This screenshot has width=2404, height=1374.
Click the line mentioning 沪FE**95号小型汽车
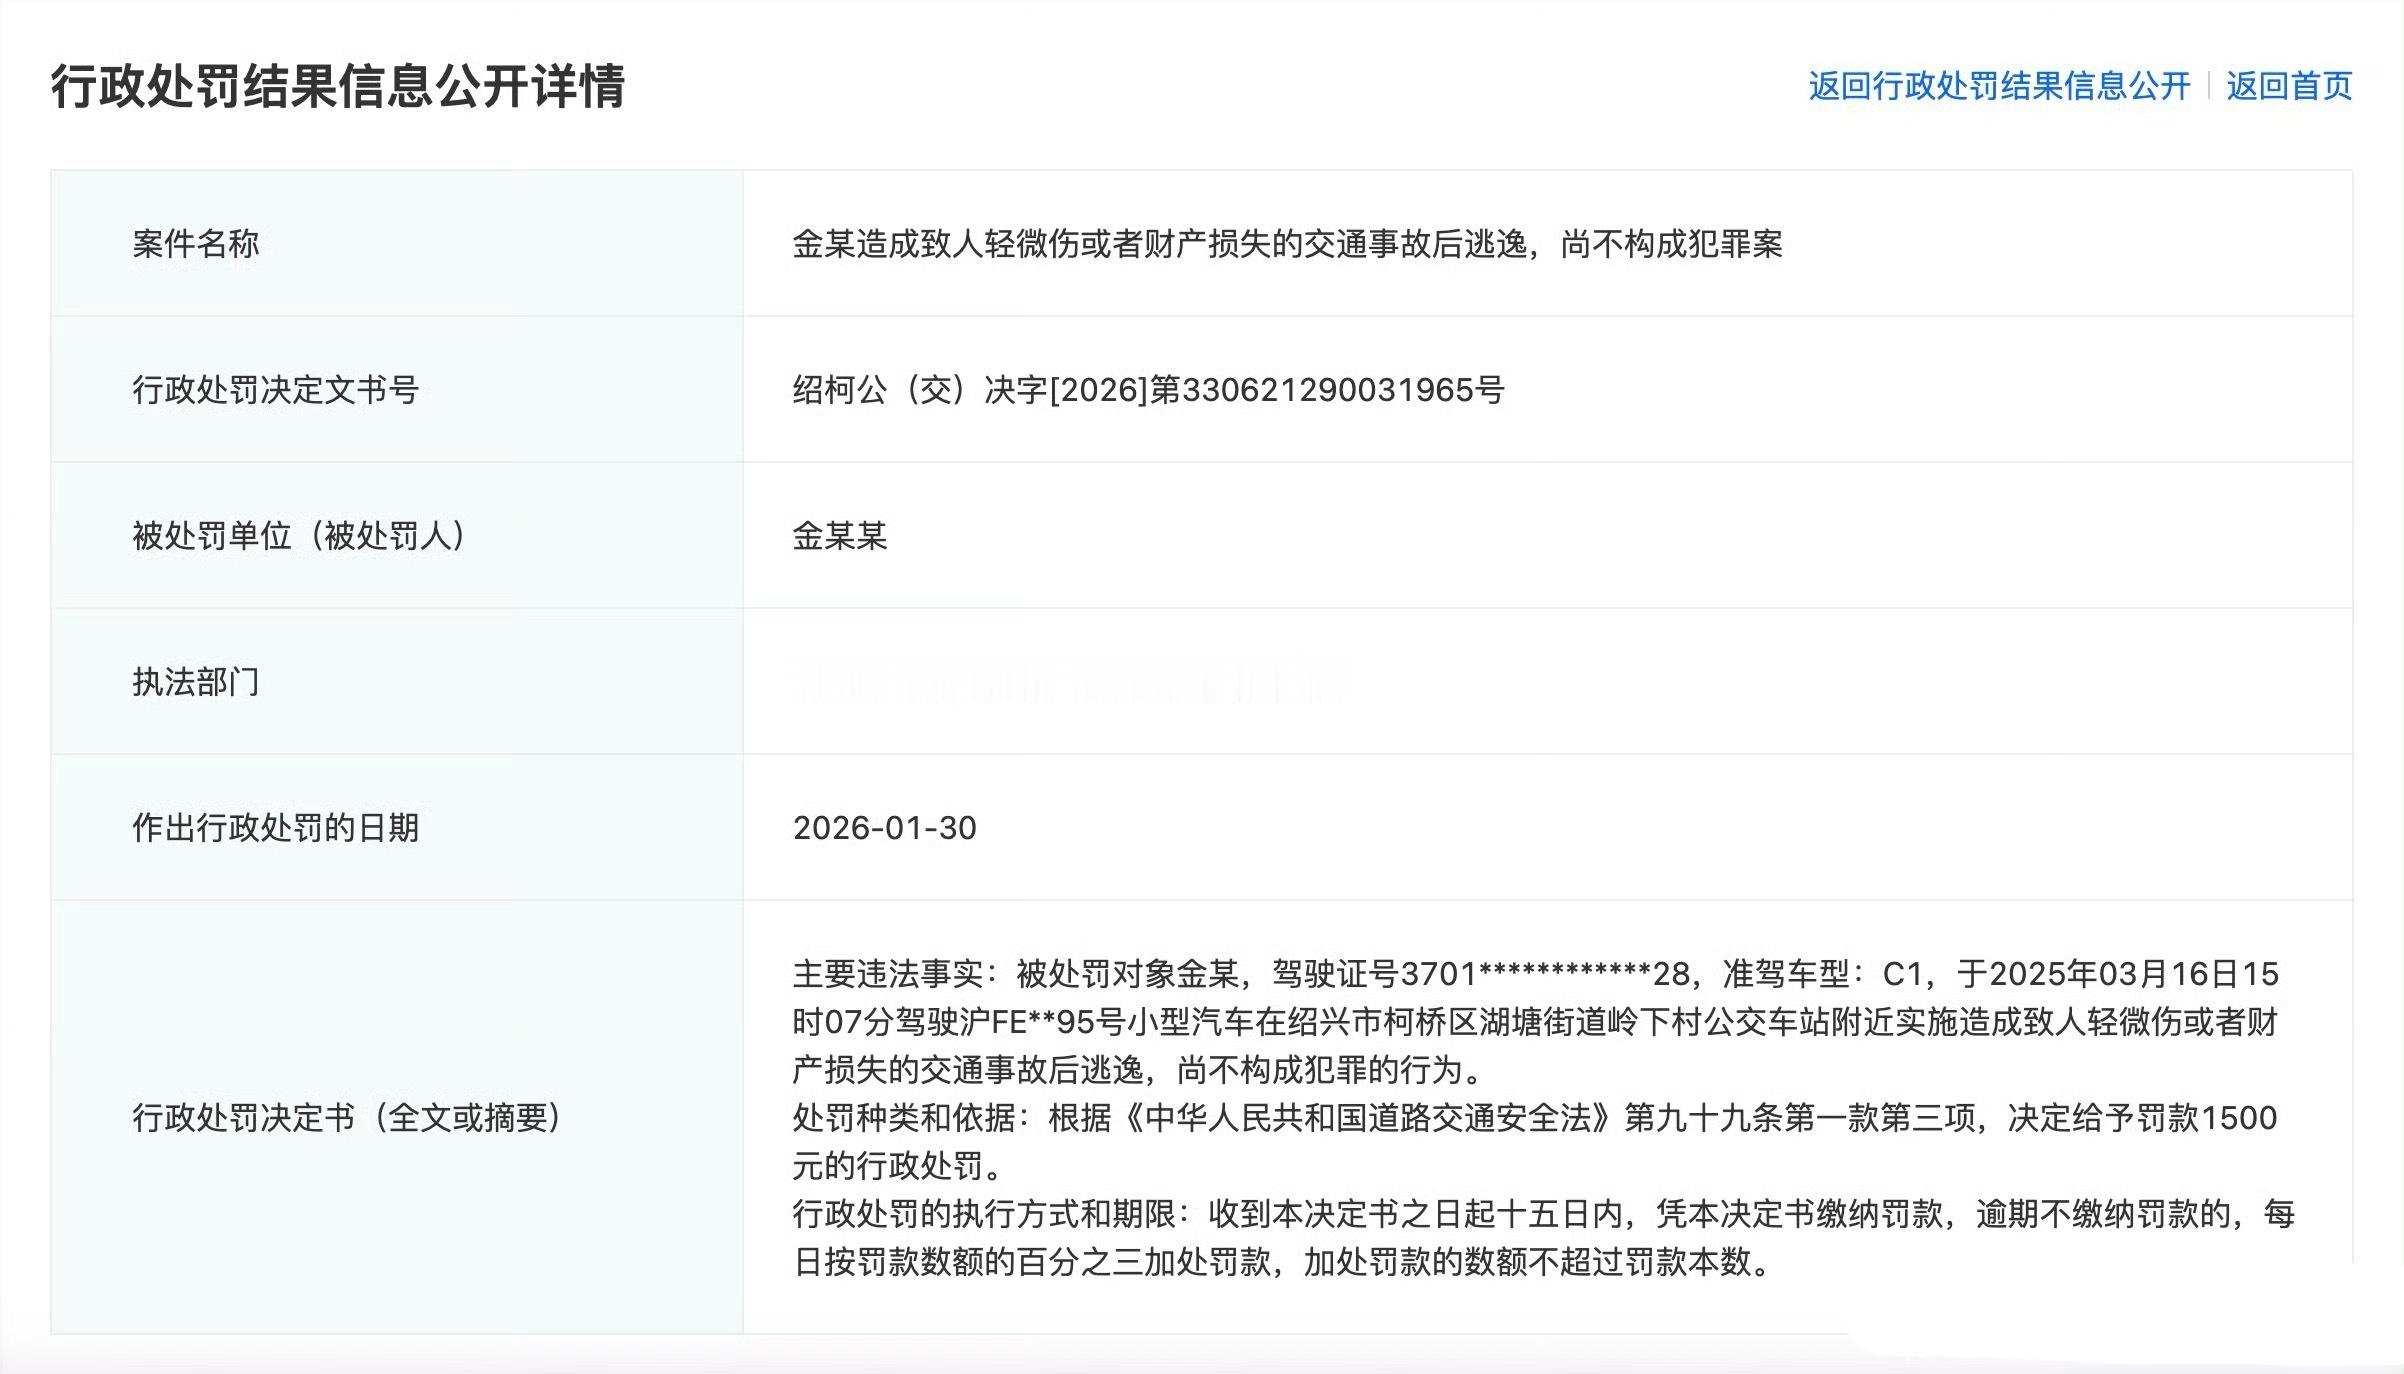point(1535,1021)
